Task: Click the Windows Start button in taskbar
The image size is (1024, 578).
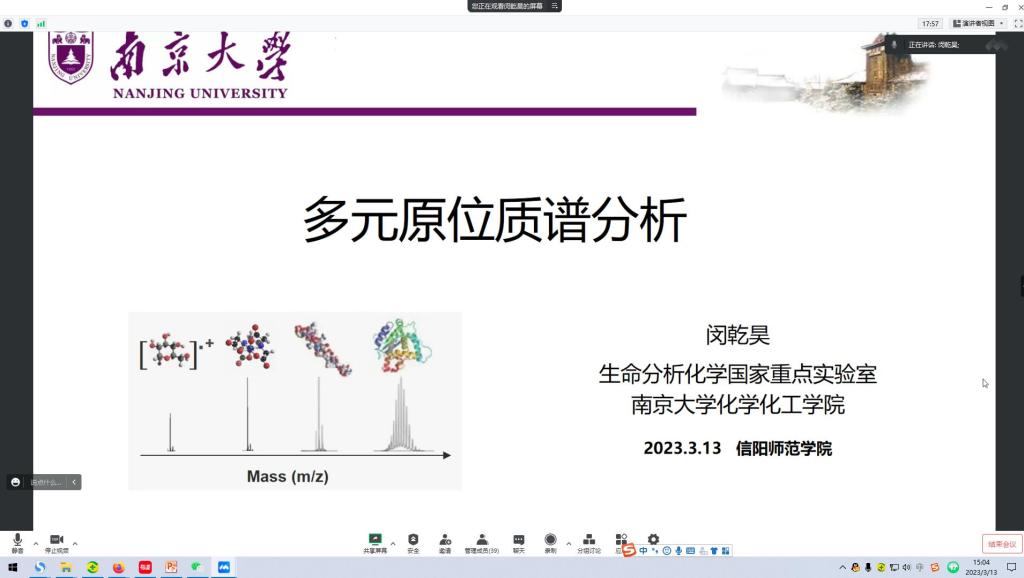Action: pyautogui.click(x=13, y=567)
